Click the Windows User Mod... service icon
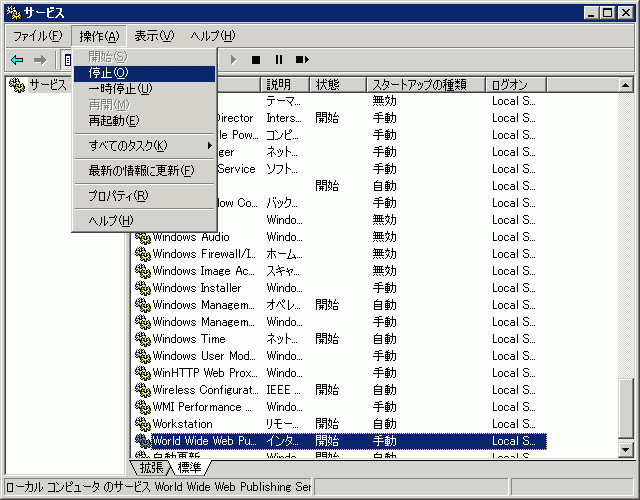This screenshot has height=500, width=640. 143,356
